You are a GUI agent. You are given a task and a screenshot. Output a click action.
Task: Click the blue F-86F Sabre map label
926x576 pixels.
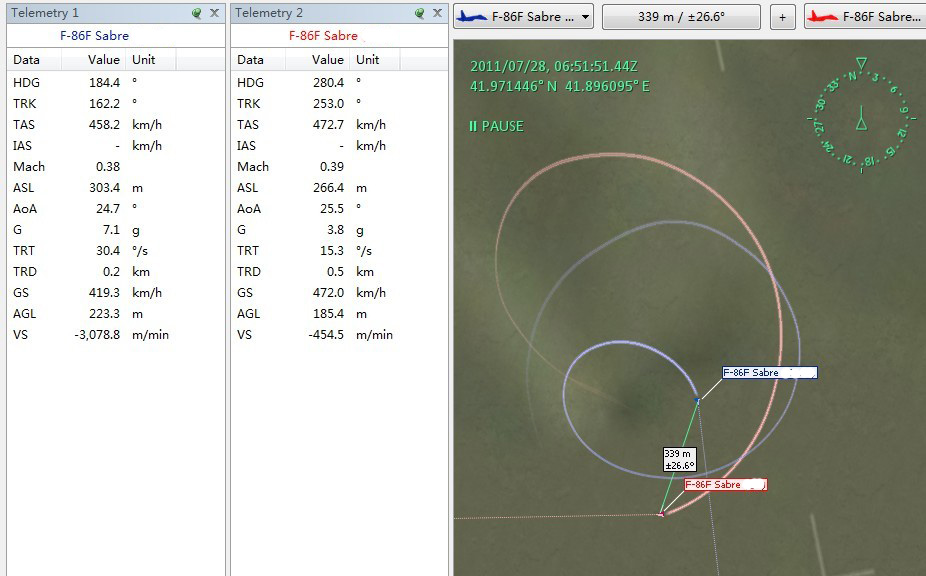coord(770,373)
